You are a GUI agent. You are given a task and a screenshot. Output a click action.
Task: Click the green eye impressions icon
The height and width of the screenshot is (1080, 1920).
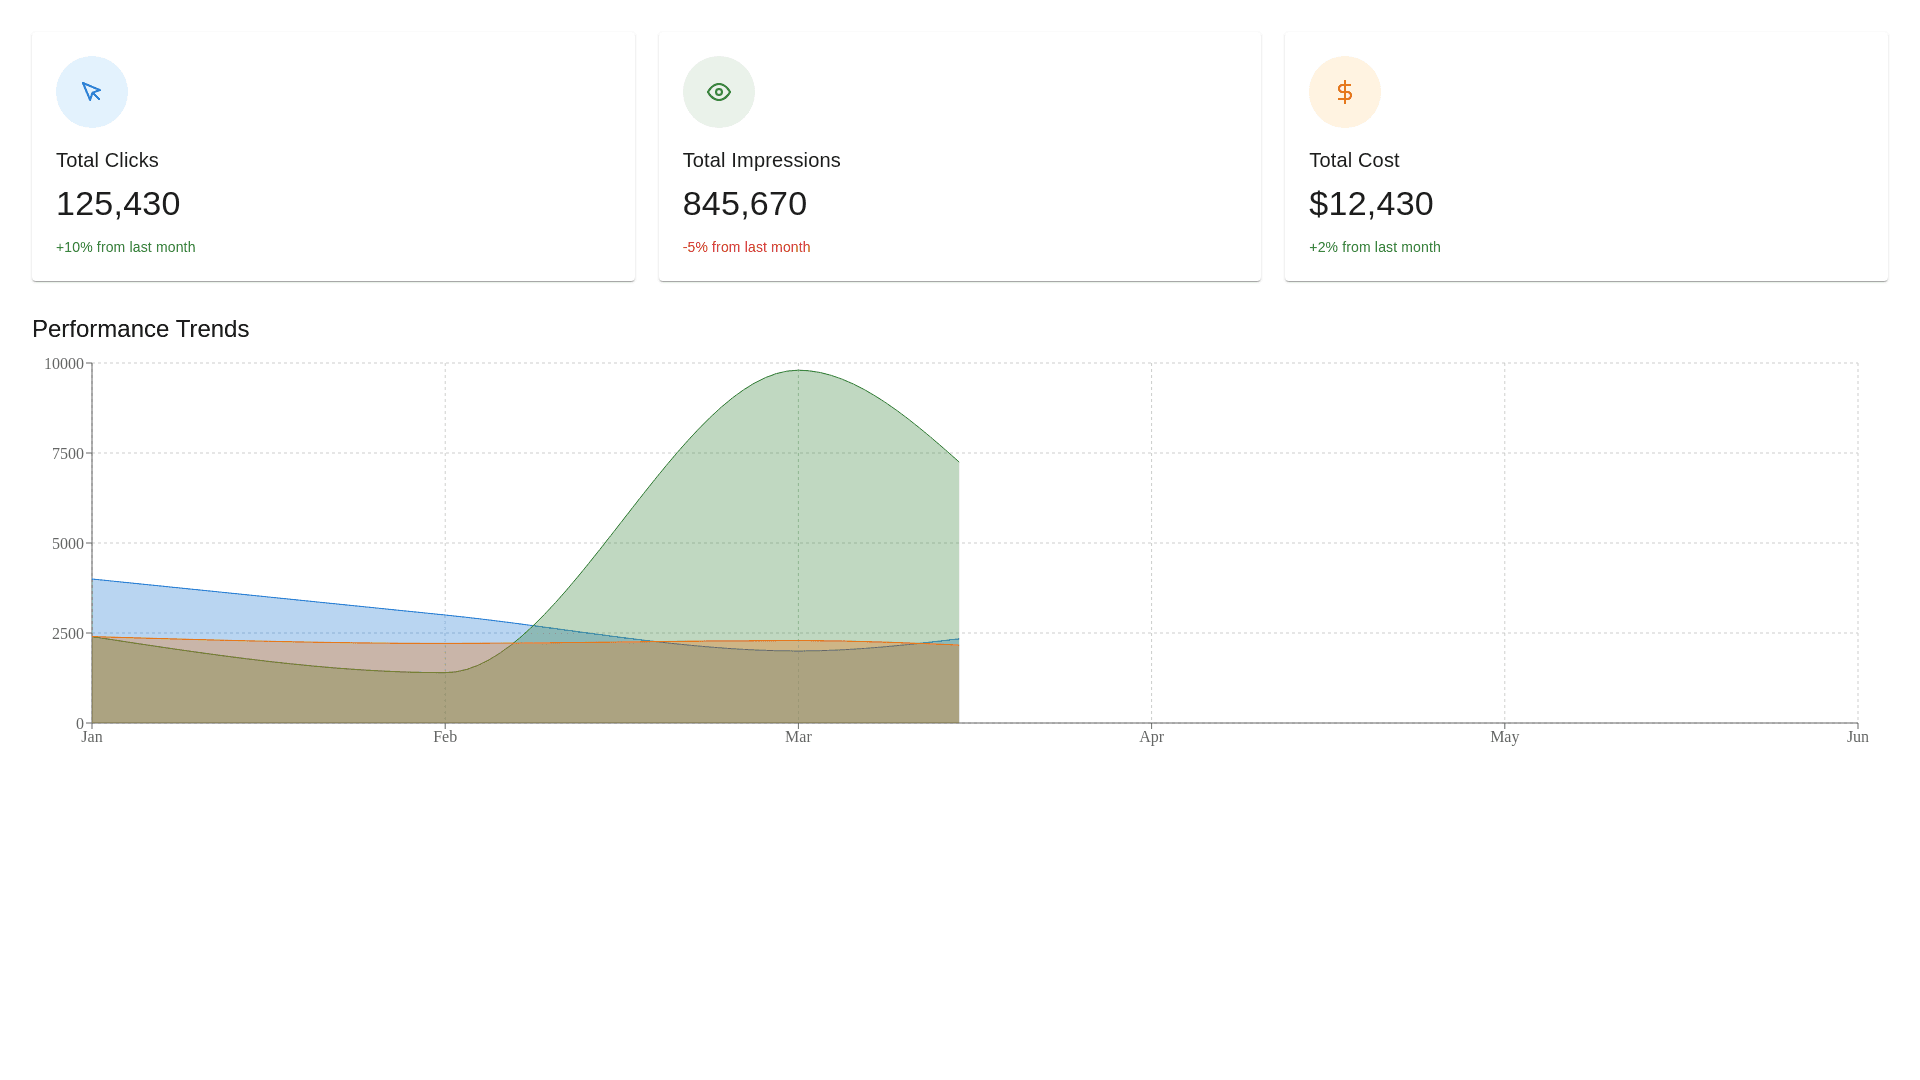718,92
